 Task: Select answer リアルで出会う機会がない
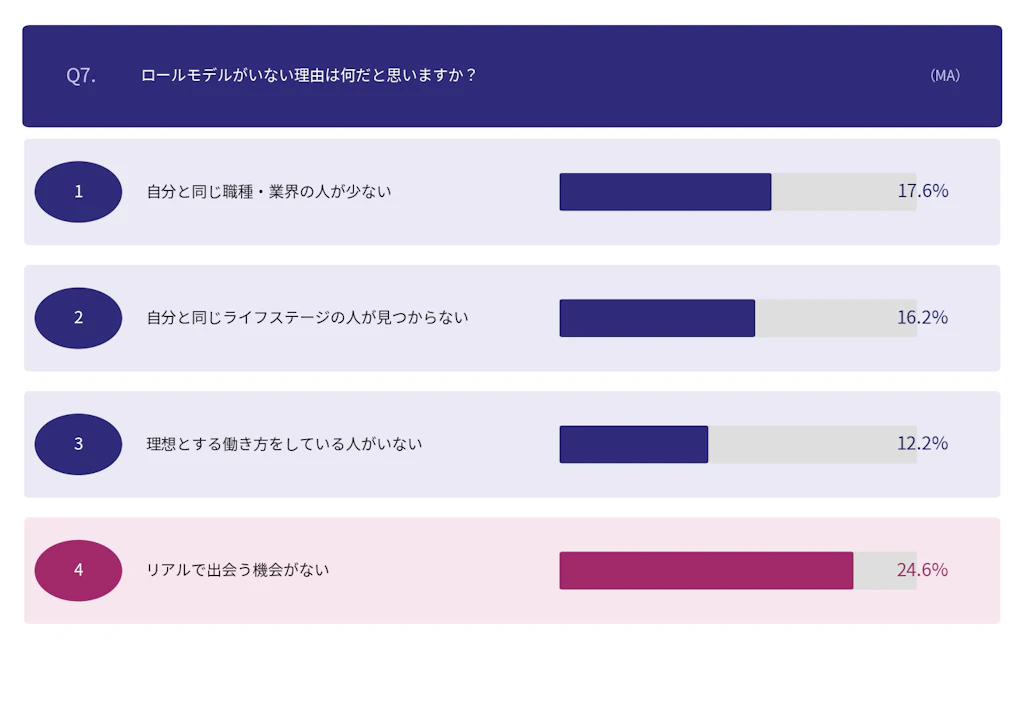(238, 570)
